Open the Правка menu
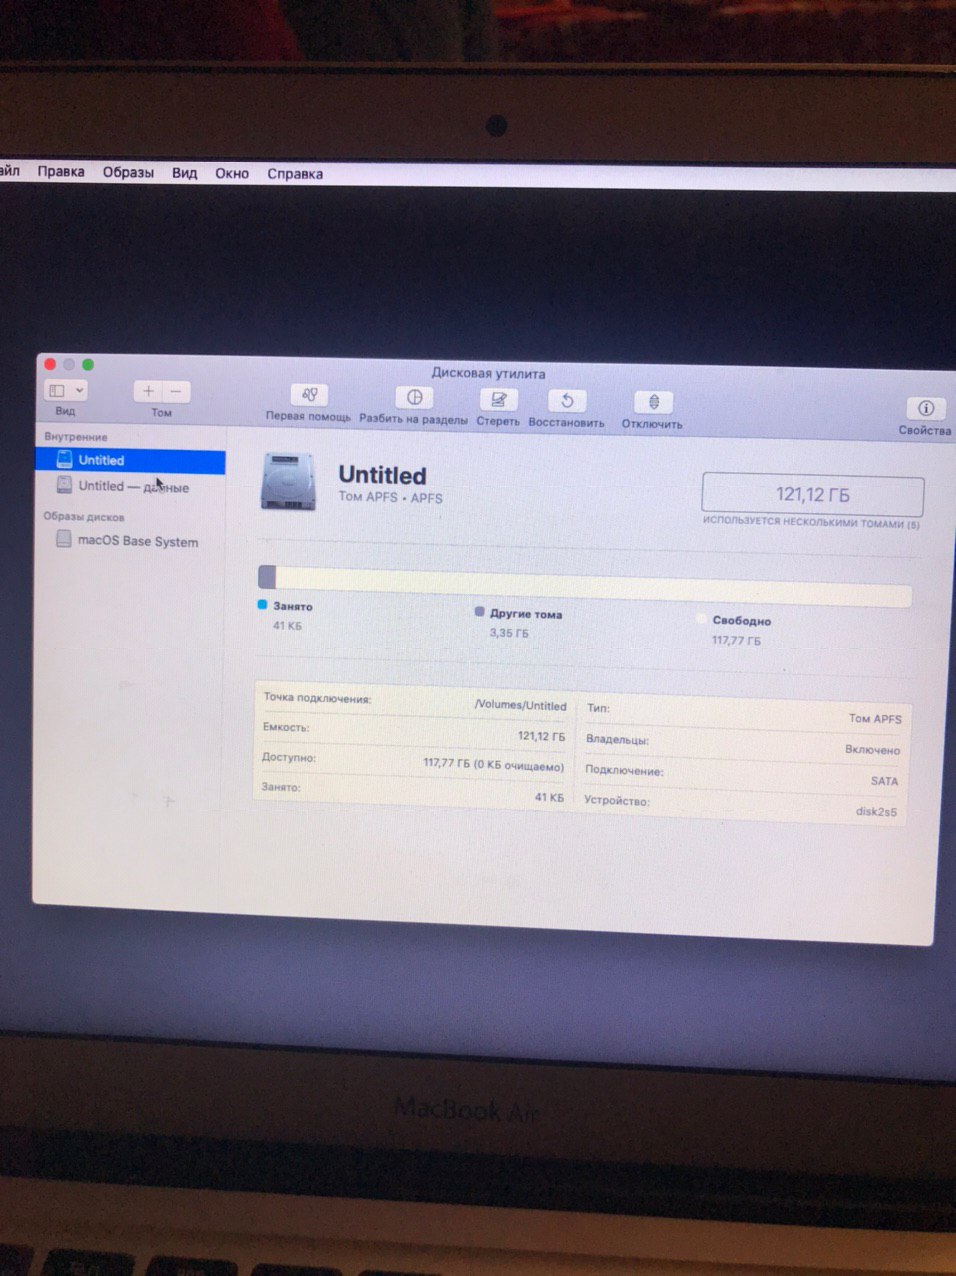Image resolution: width=956 pixels, height=1276 pixels. 61,171
